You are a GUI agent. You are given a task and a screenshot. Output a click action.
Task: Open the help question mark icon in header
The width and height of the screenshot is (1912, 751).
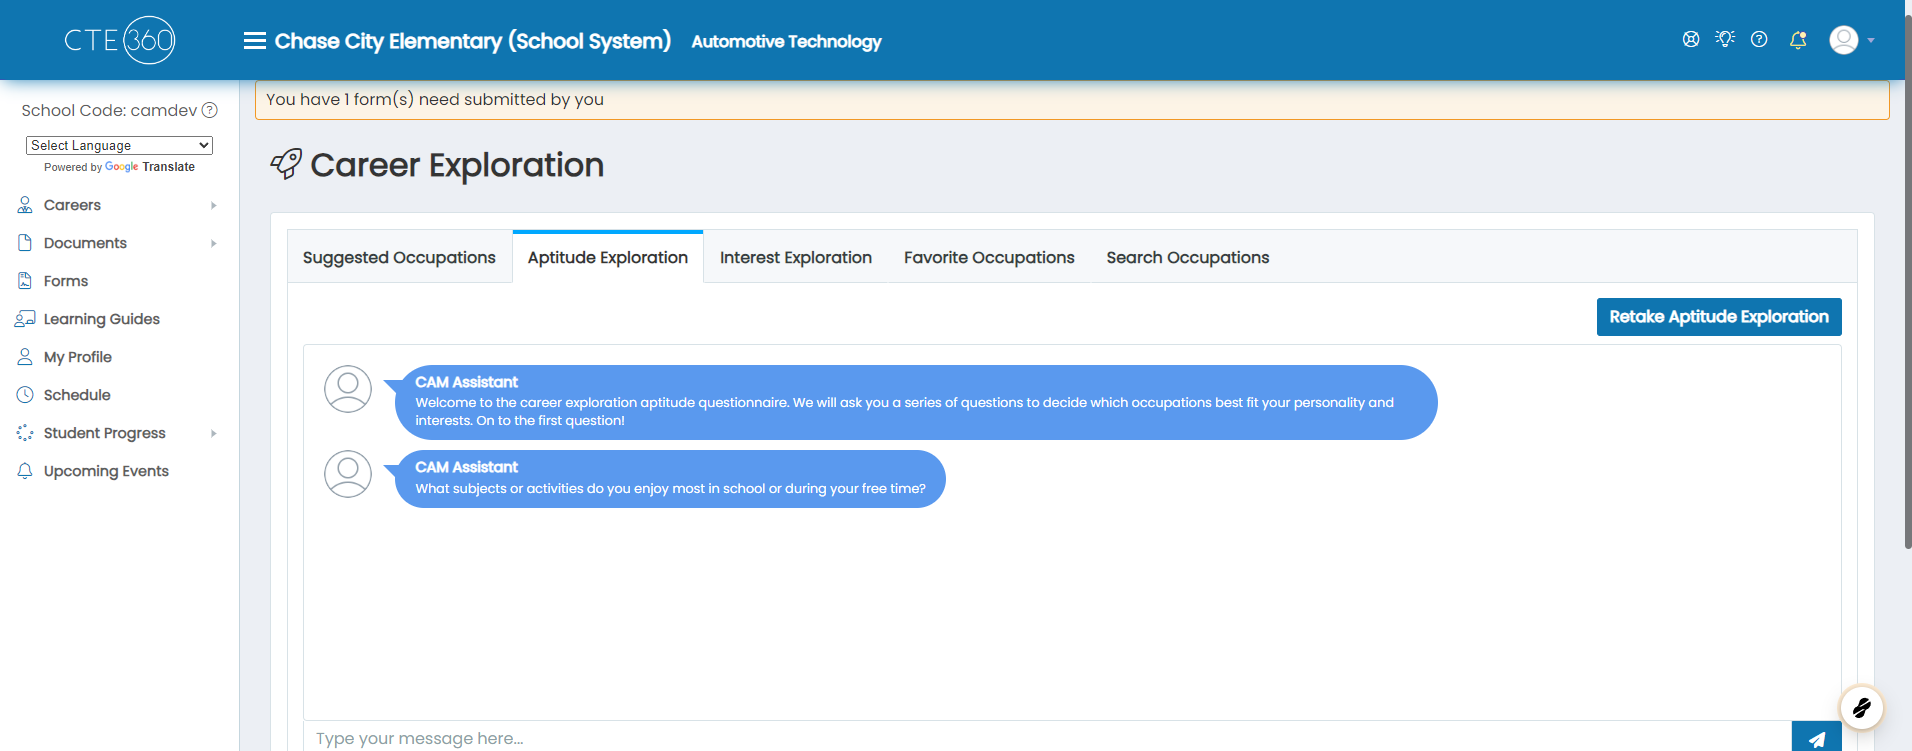(x=1759, y=39)
